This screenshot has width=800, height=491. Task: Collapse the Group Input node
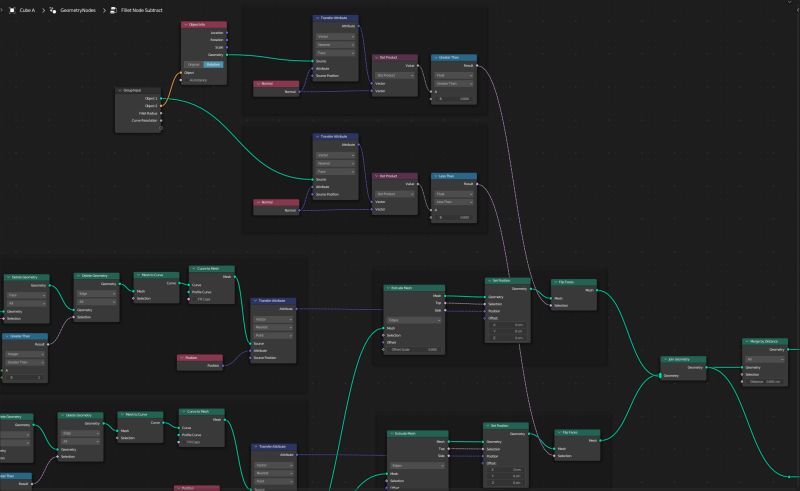click(120, 90)
